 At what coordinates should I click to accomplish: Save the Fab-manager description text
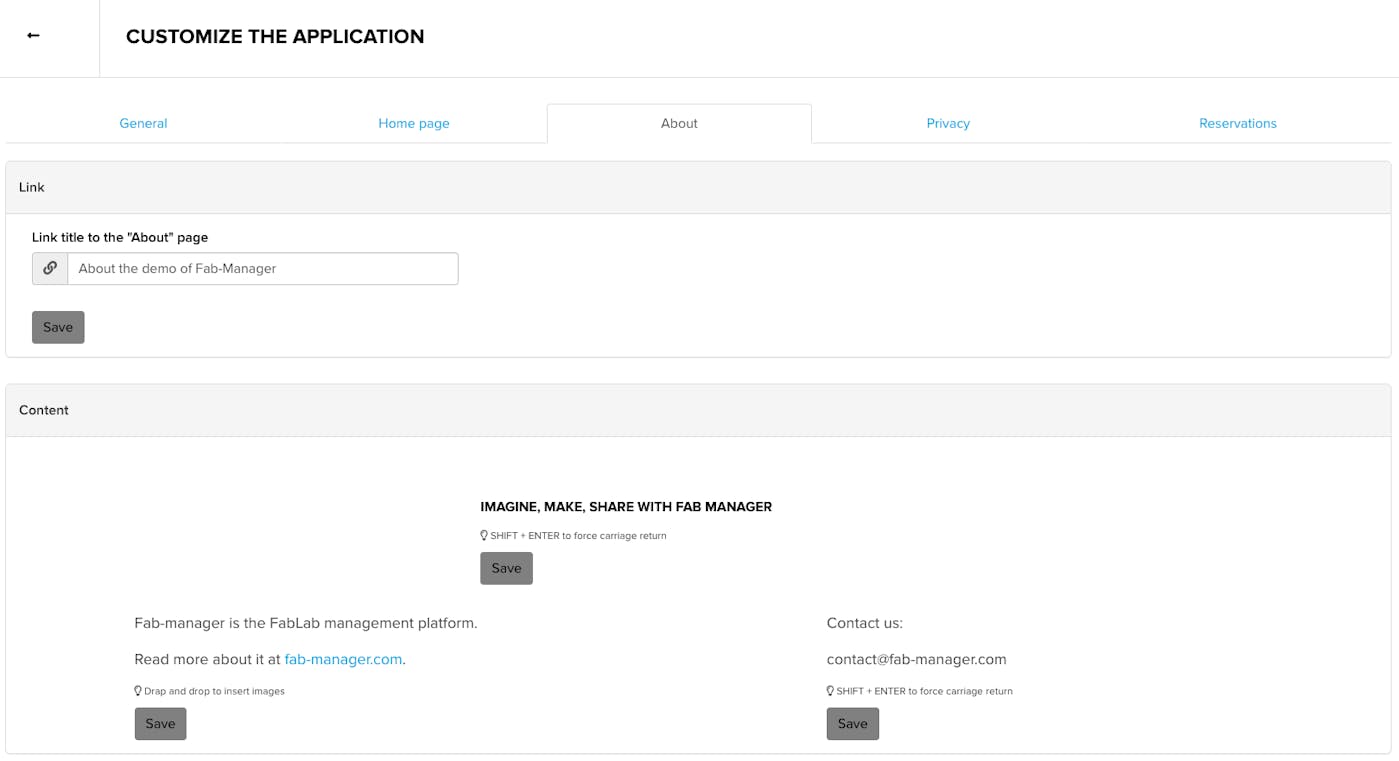(160, 724)
